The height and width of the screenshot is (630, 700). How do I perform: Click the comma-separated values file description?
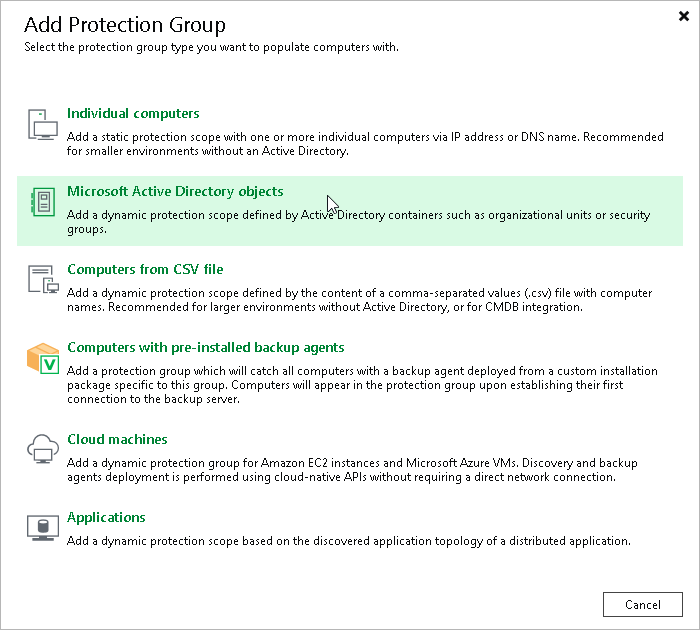[359, 300]
